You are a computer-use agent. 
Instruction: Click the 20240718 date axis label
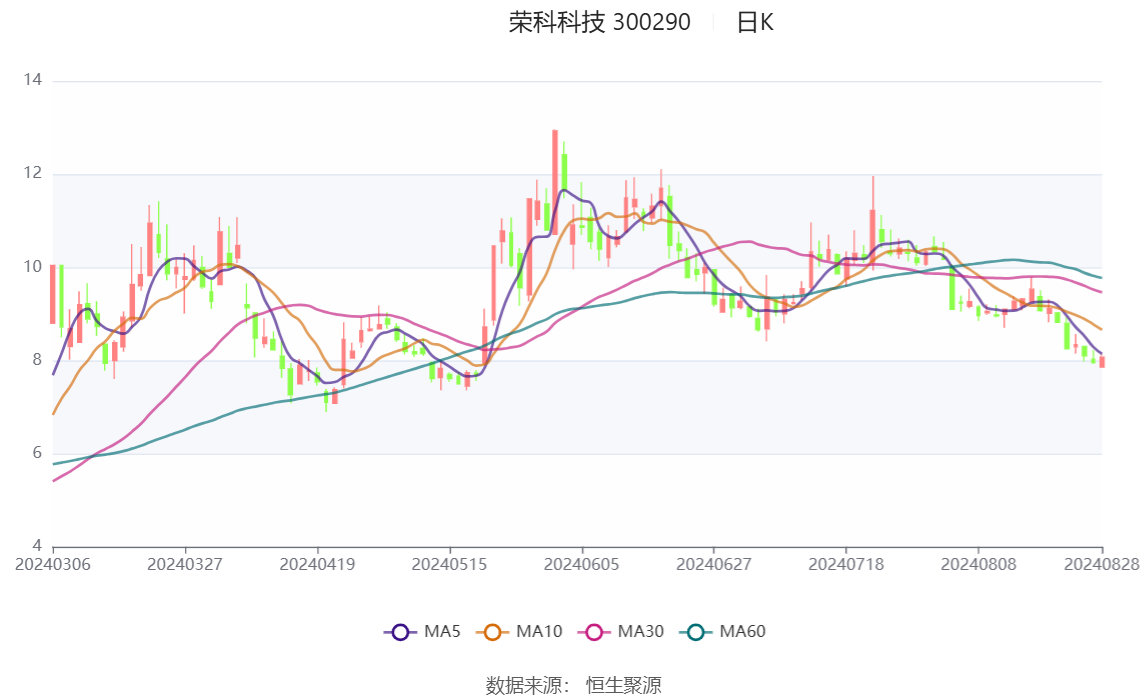(x=846, y=564)
